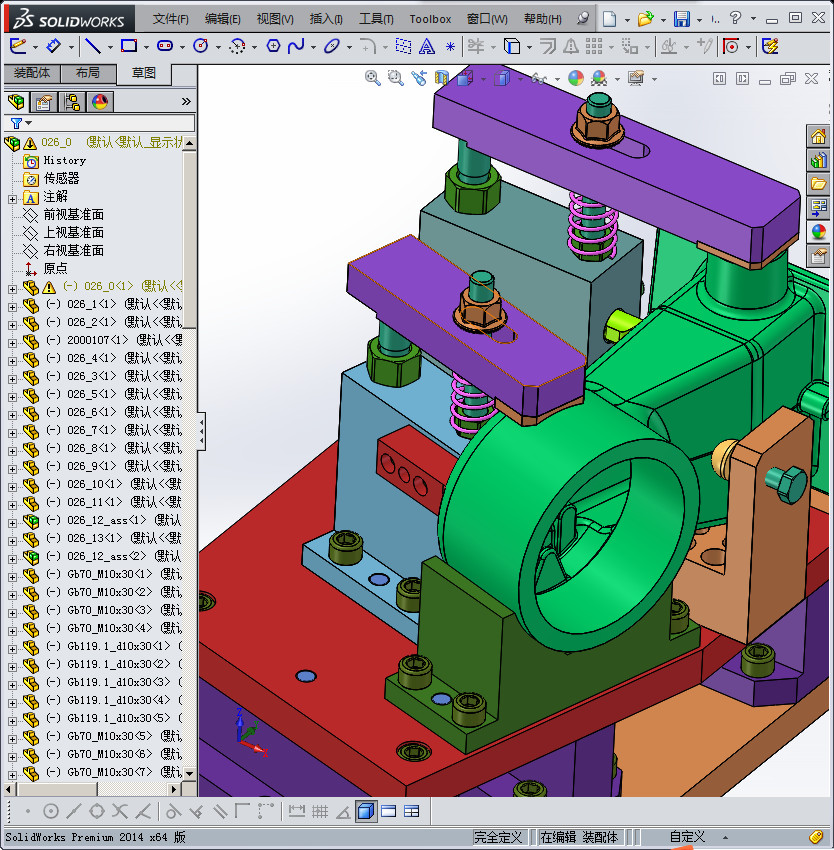This screenshot has height=850, width=834.
Task: Activate the Zoom to Area tool
Action: (394, 75)
